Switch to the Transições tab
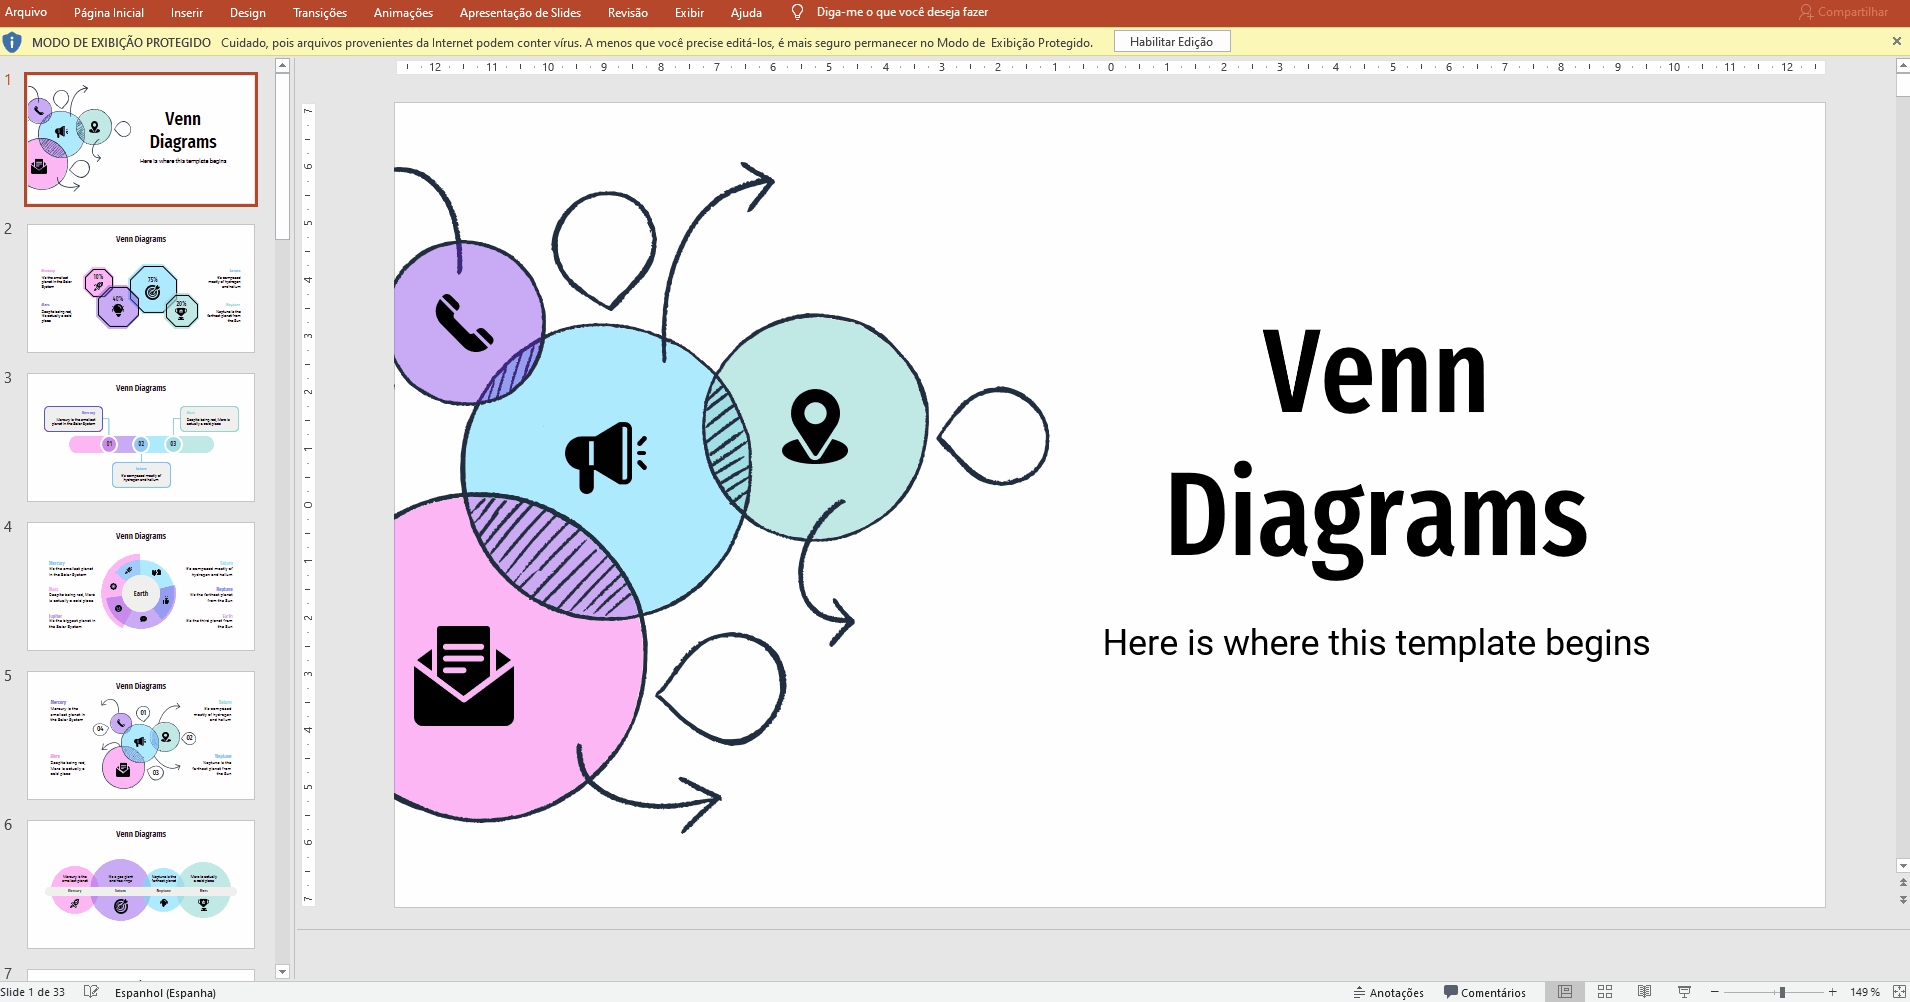 [x=320, y=13]
